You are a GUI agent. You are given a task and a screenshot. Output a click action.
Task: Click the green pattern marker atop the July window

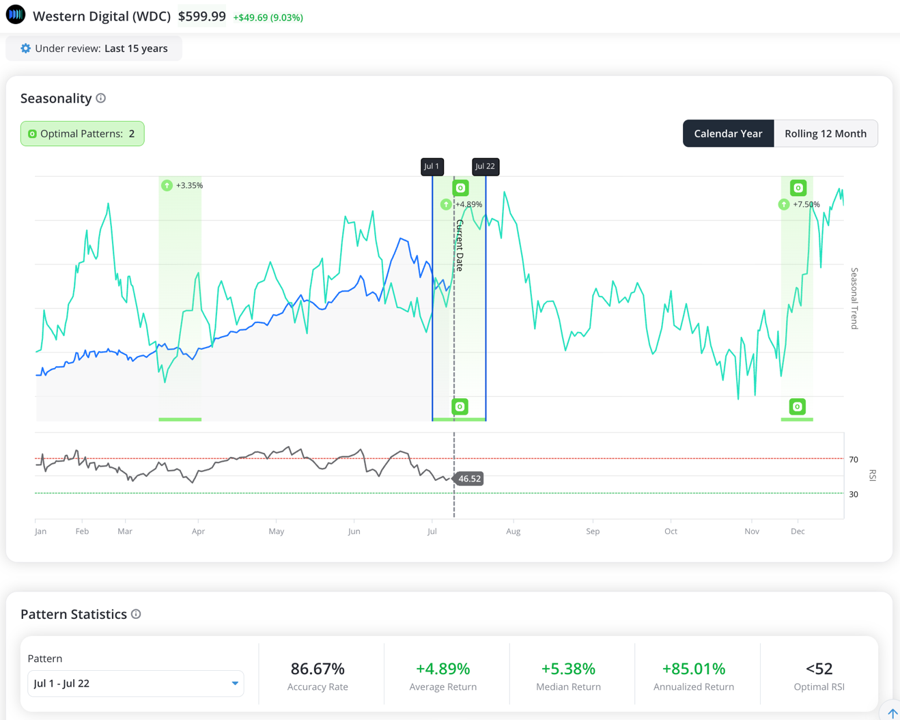(x=460, y=188)
